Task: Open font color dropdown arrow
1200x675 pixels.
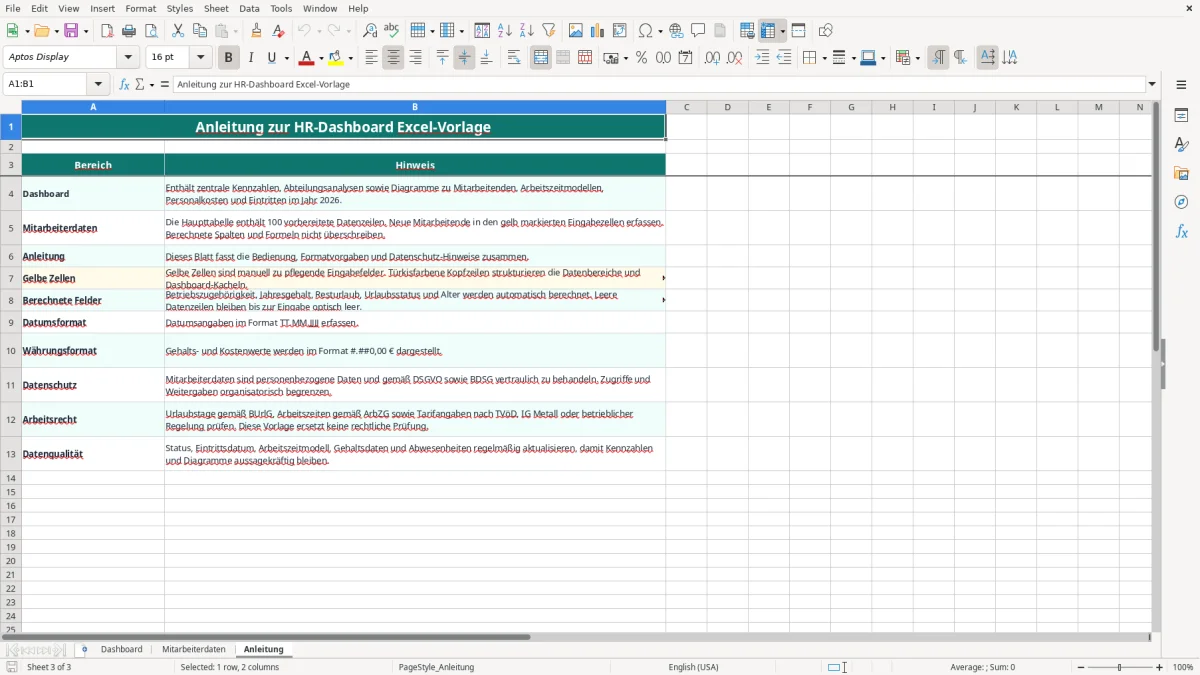Action: pos(320,58)
